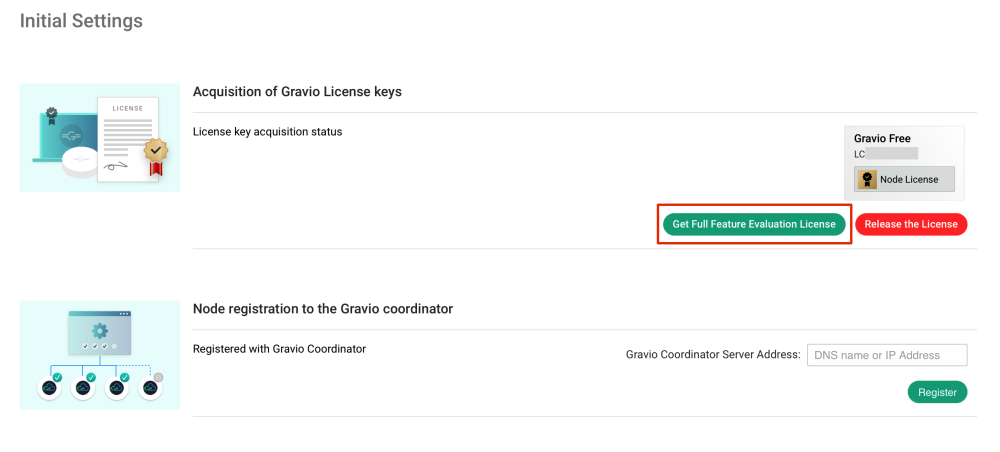Click the third node circle in coordinator diagram
The width and height of the screenshot is (1000, 452).
click(117, 387)
